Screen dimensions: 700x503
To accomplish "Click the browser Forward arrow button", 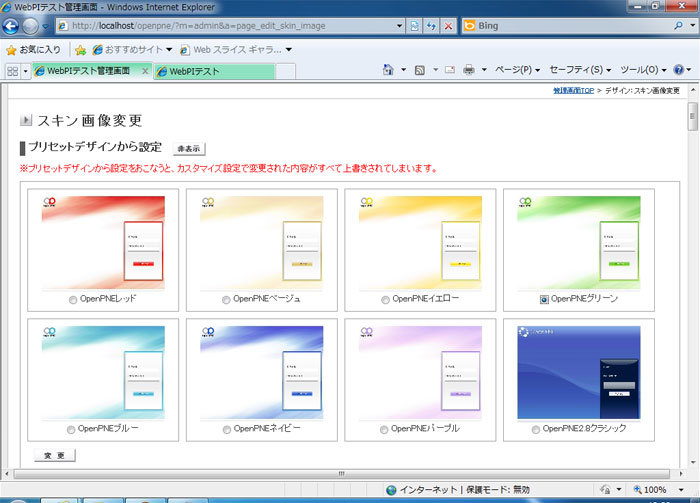I will (30, 26).
